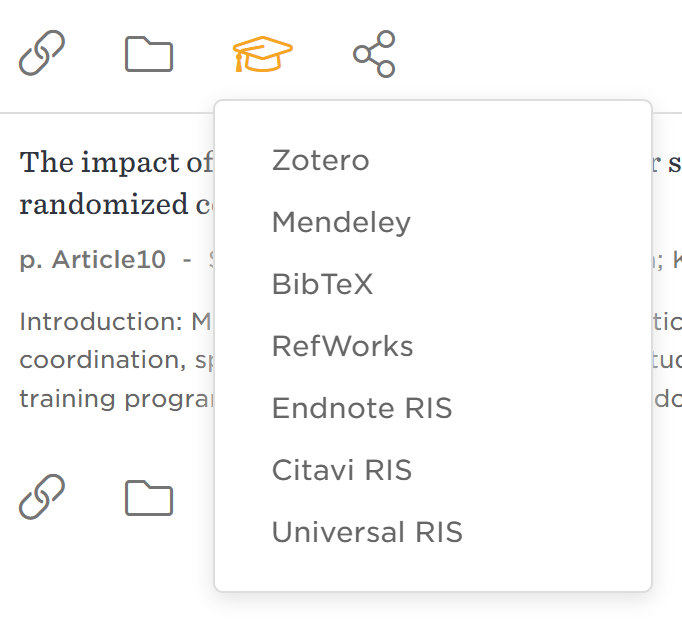Click the chain link icon below the abstract
The image size is (682, 625).
tap(42, 496)
